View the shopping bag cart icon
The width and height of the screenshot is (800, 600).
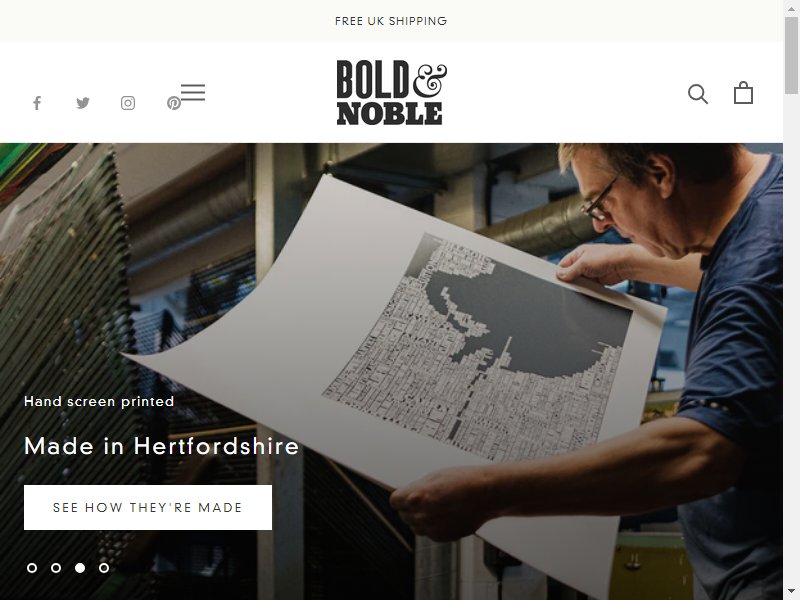click(743, 93)
